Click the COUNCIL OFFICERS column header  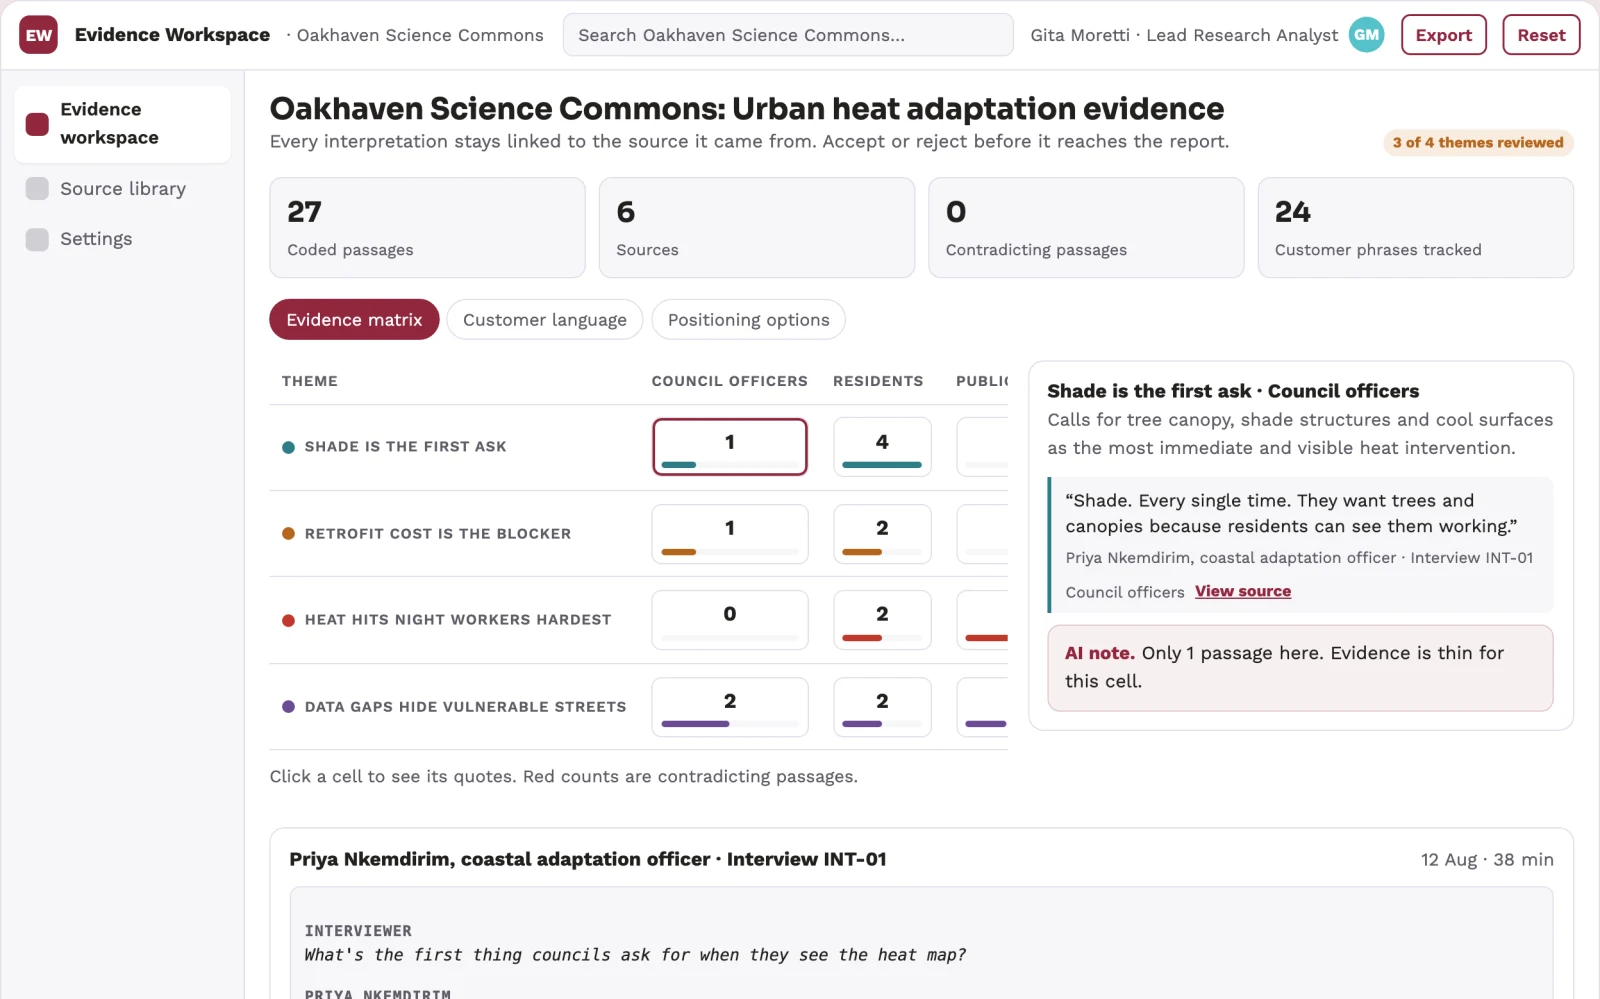[729, 381]
